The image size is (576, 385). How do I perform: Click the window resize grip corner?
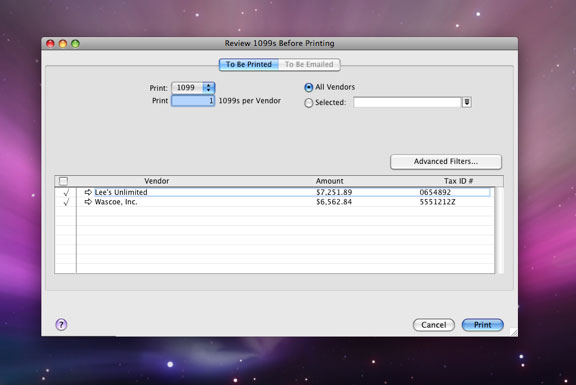click(x=514, y=332)
